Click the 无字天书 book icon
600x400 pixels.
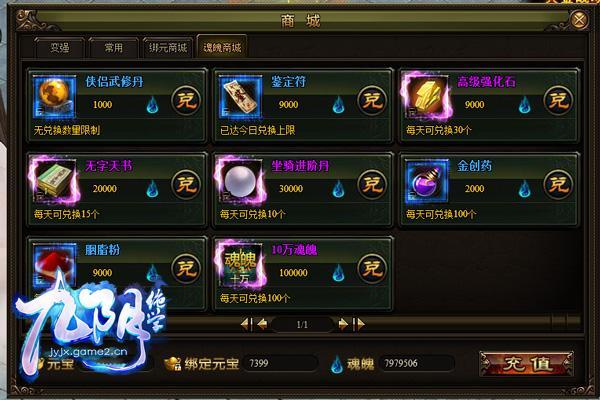(x=54, y=181)
